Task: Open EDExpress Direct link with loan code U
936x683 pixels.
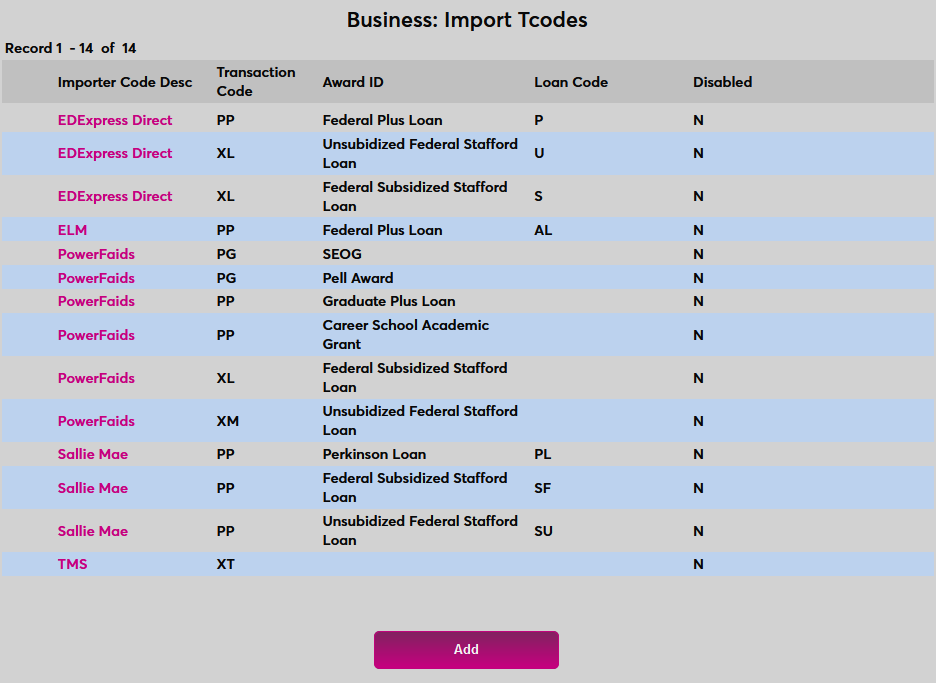Action: pyautogui.click(x=115, y=153)
